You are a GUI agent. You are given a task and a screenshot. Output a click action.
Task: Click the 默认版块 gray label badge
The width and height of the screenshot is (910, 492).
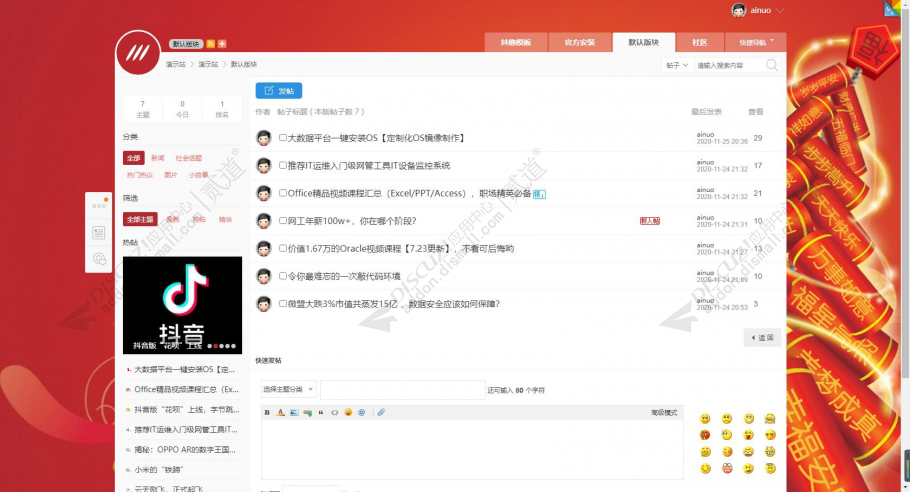[x=186, y=44]
